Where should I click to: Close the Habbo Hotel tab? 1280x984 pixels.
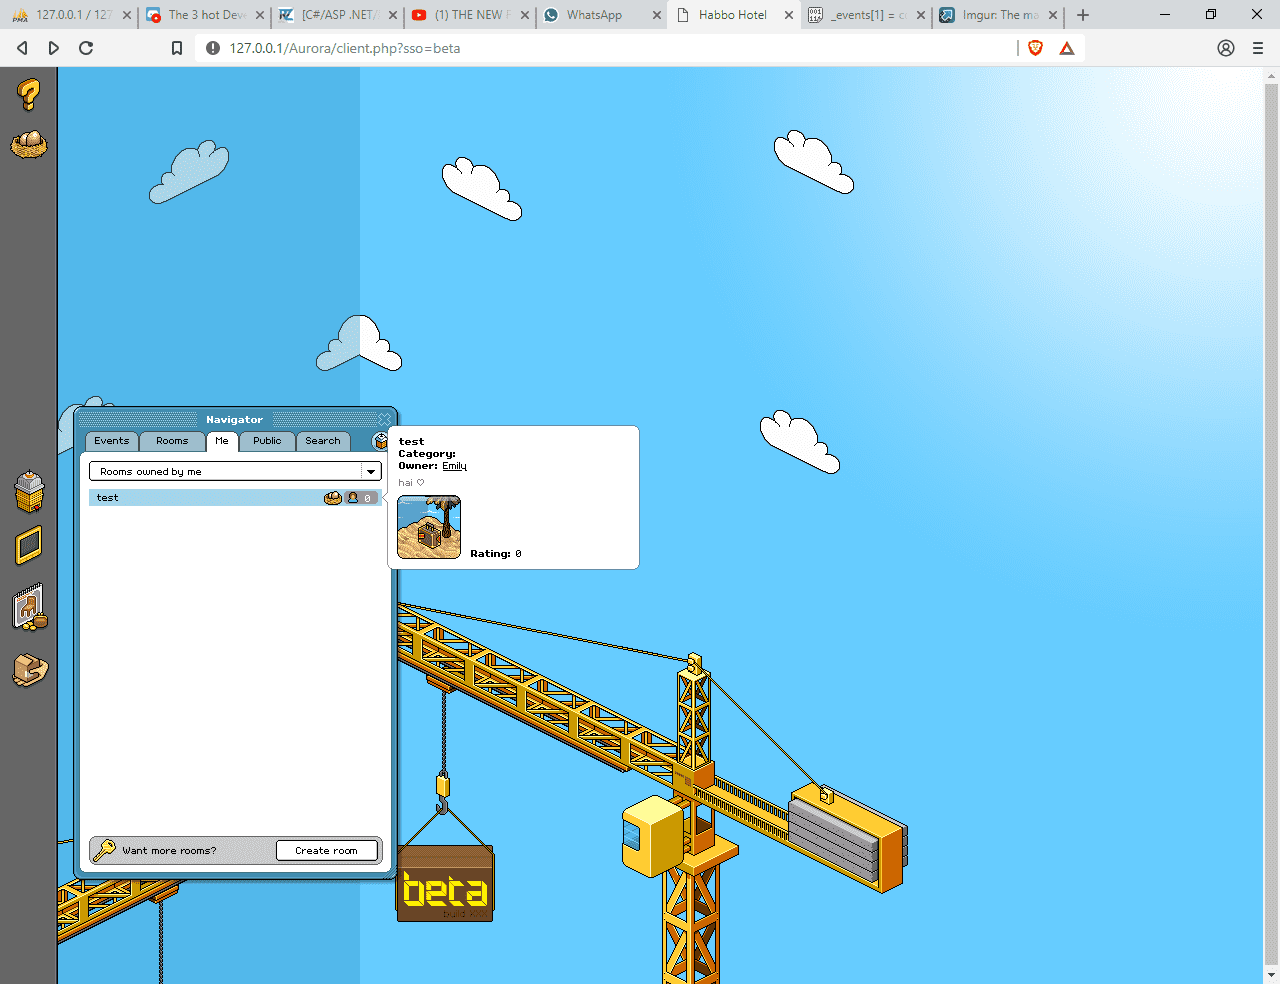click(x=789, y=15)
